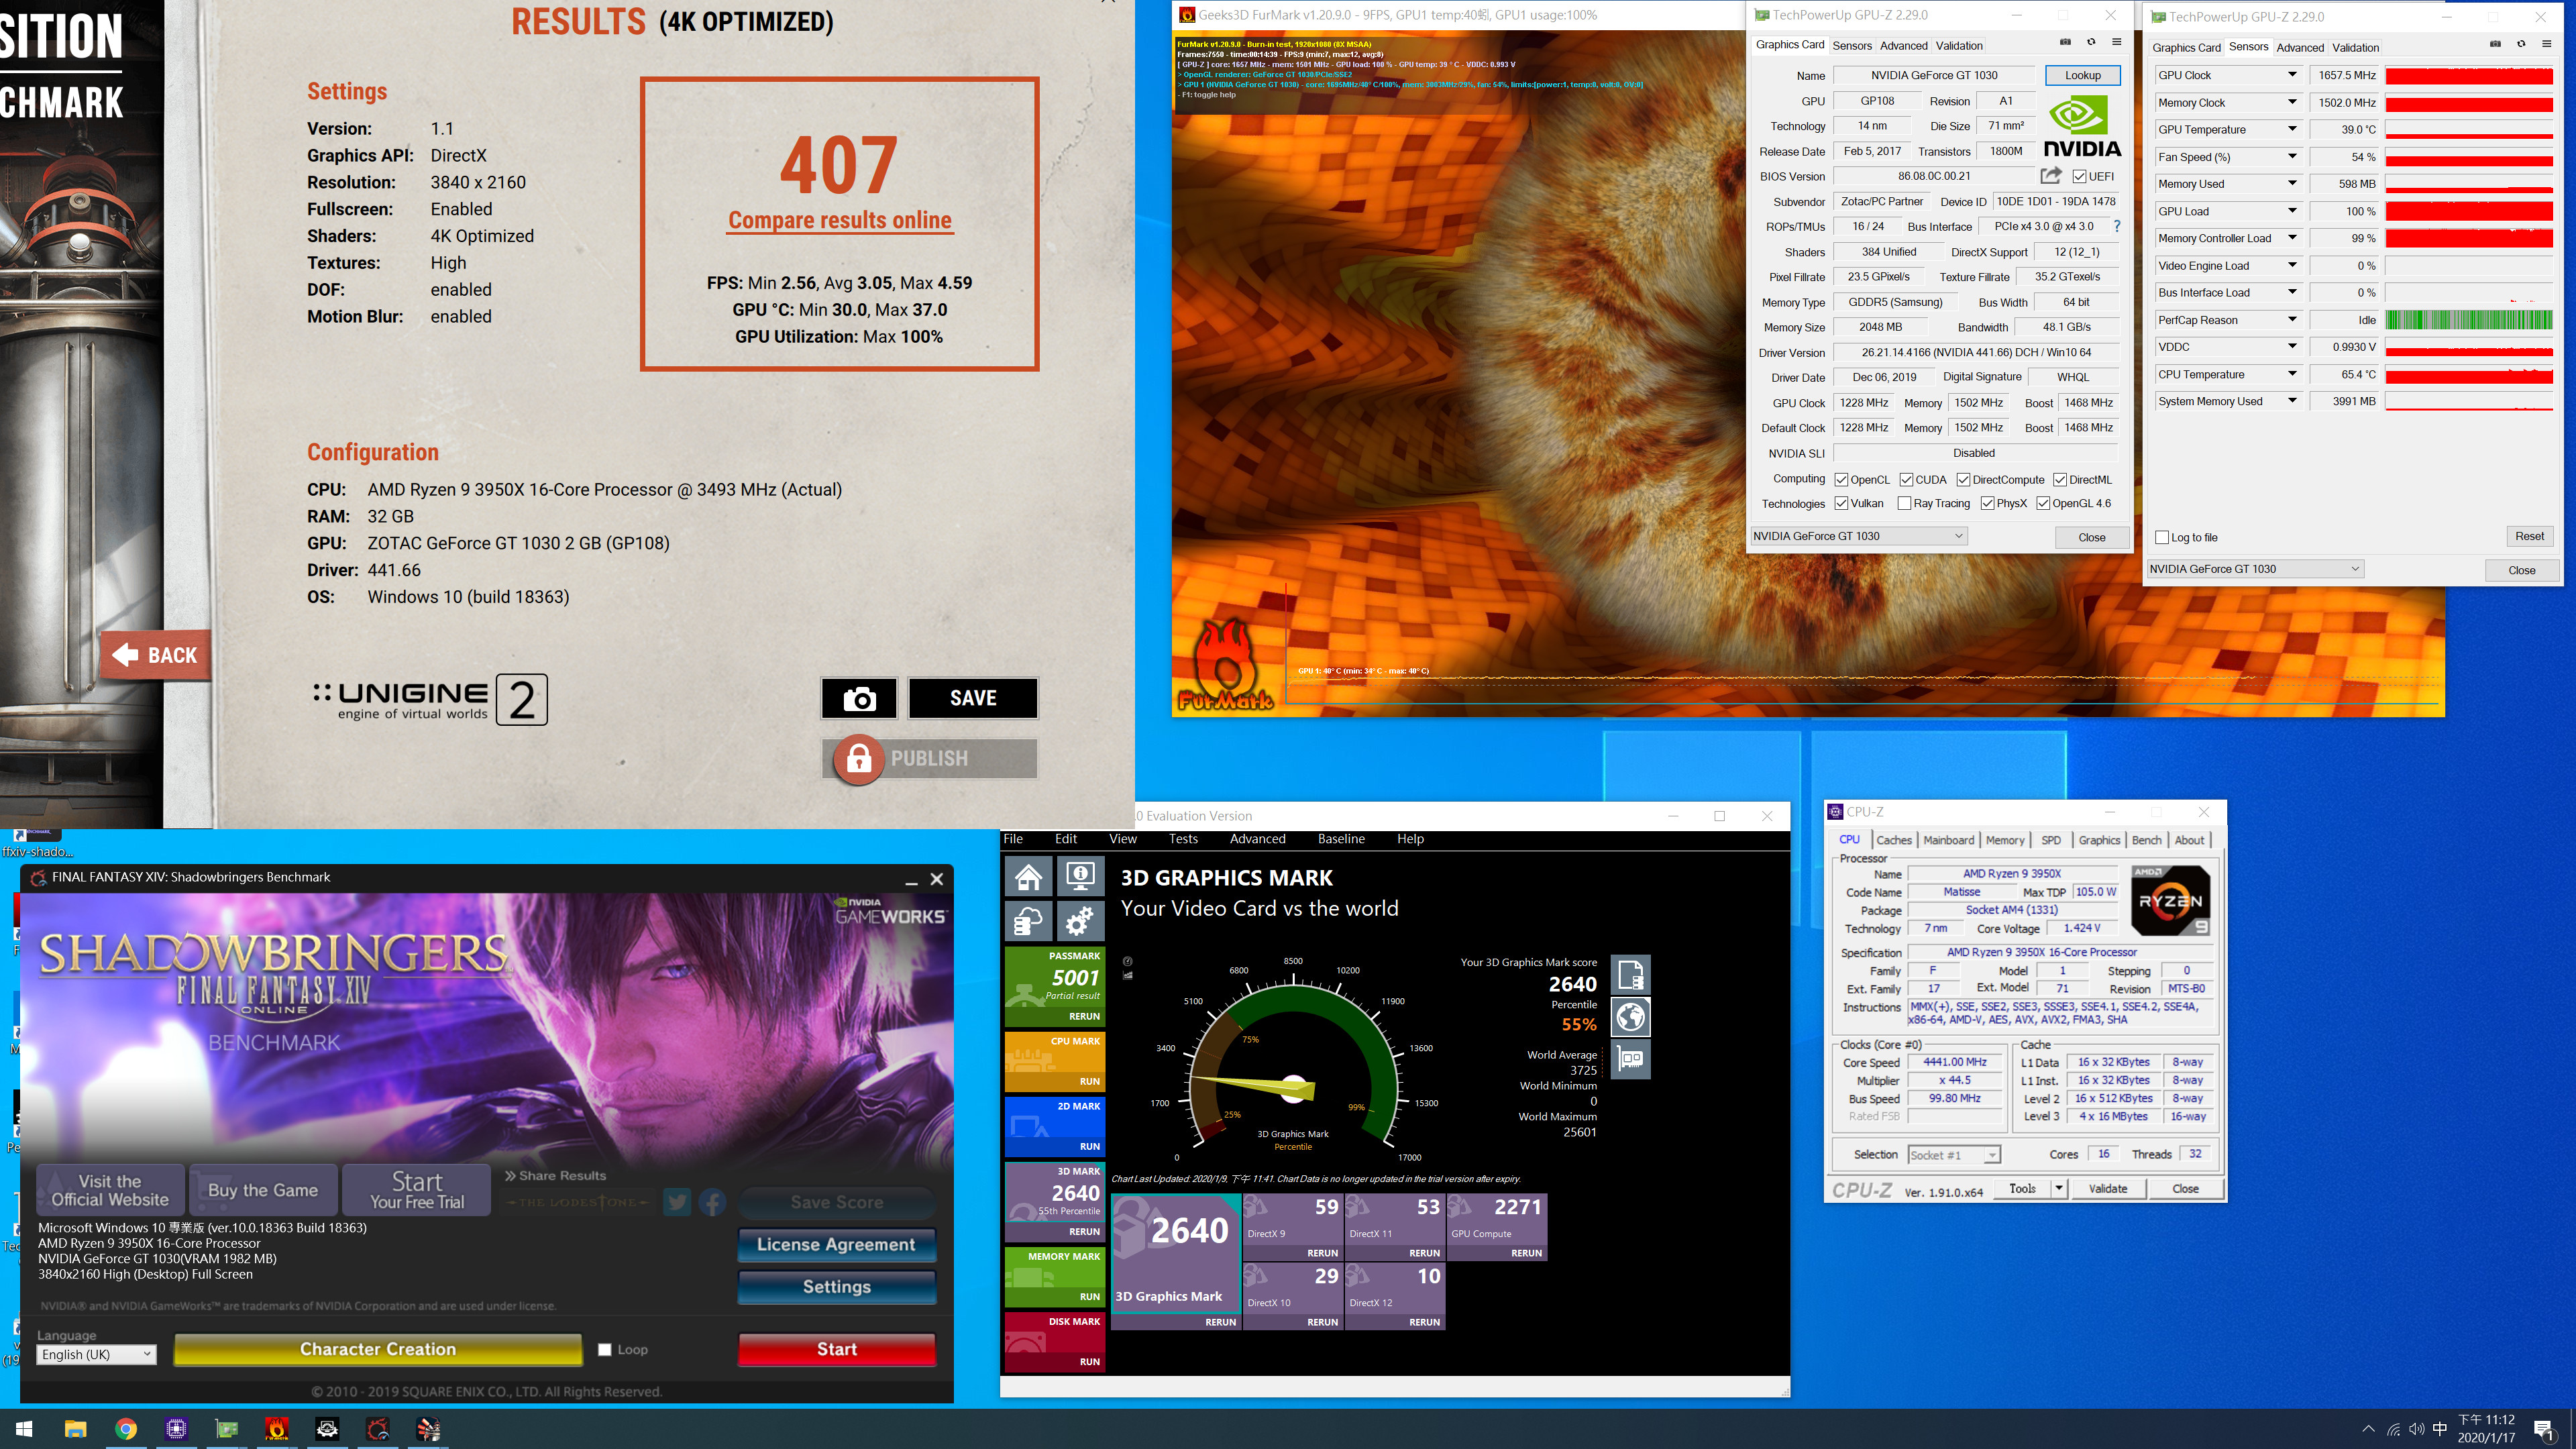Click refresh icon in GPU-Z Sensors window
This screenshot has width=2576, height=1449.
click(x=2521, y=44)
